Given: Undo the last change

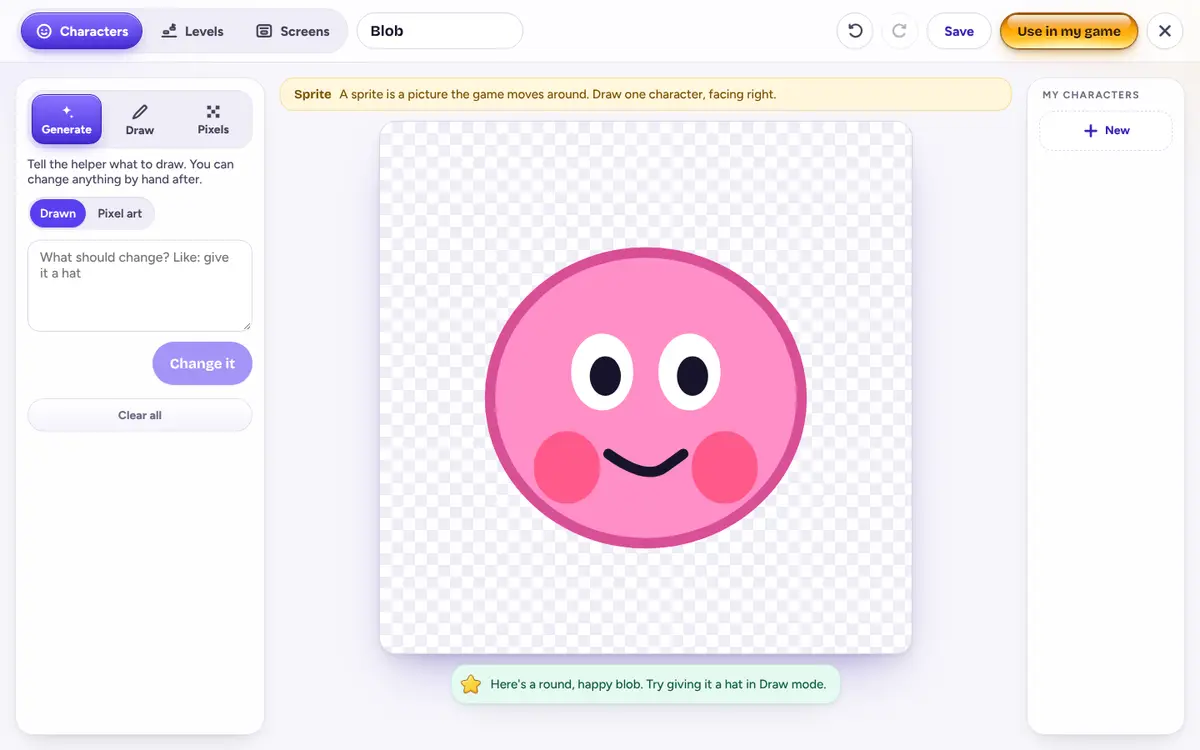Looking at the screenshot, I should click(x=855, y=31).
